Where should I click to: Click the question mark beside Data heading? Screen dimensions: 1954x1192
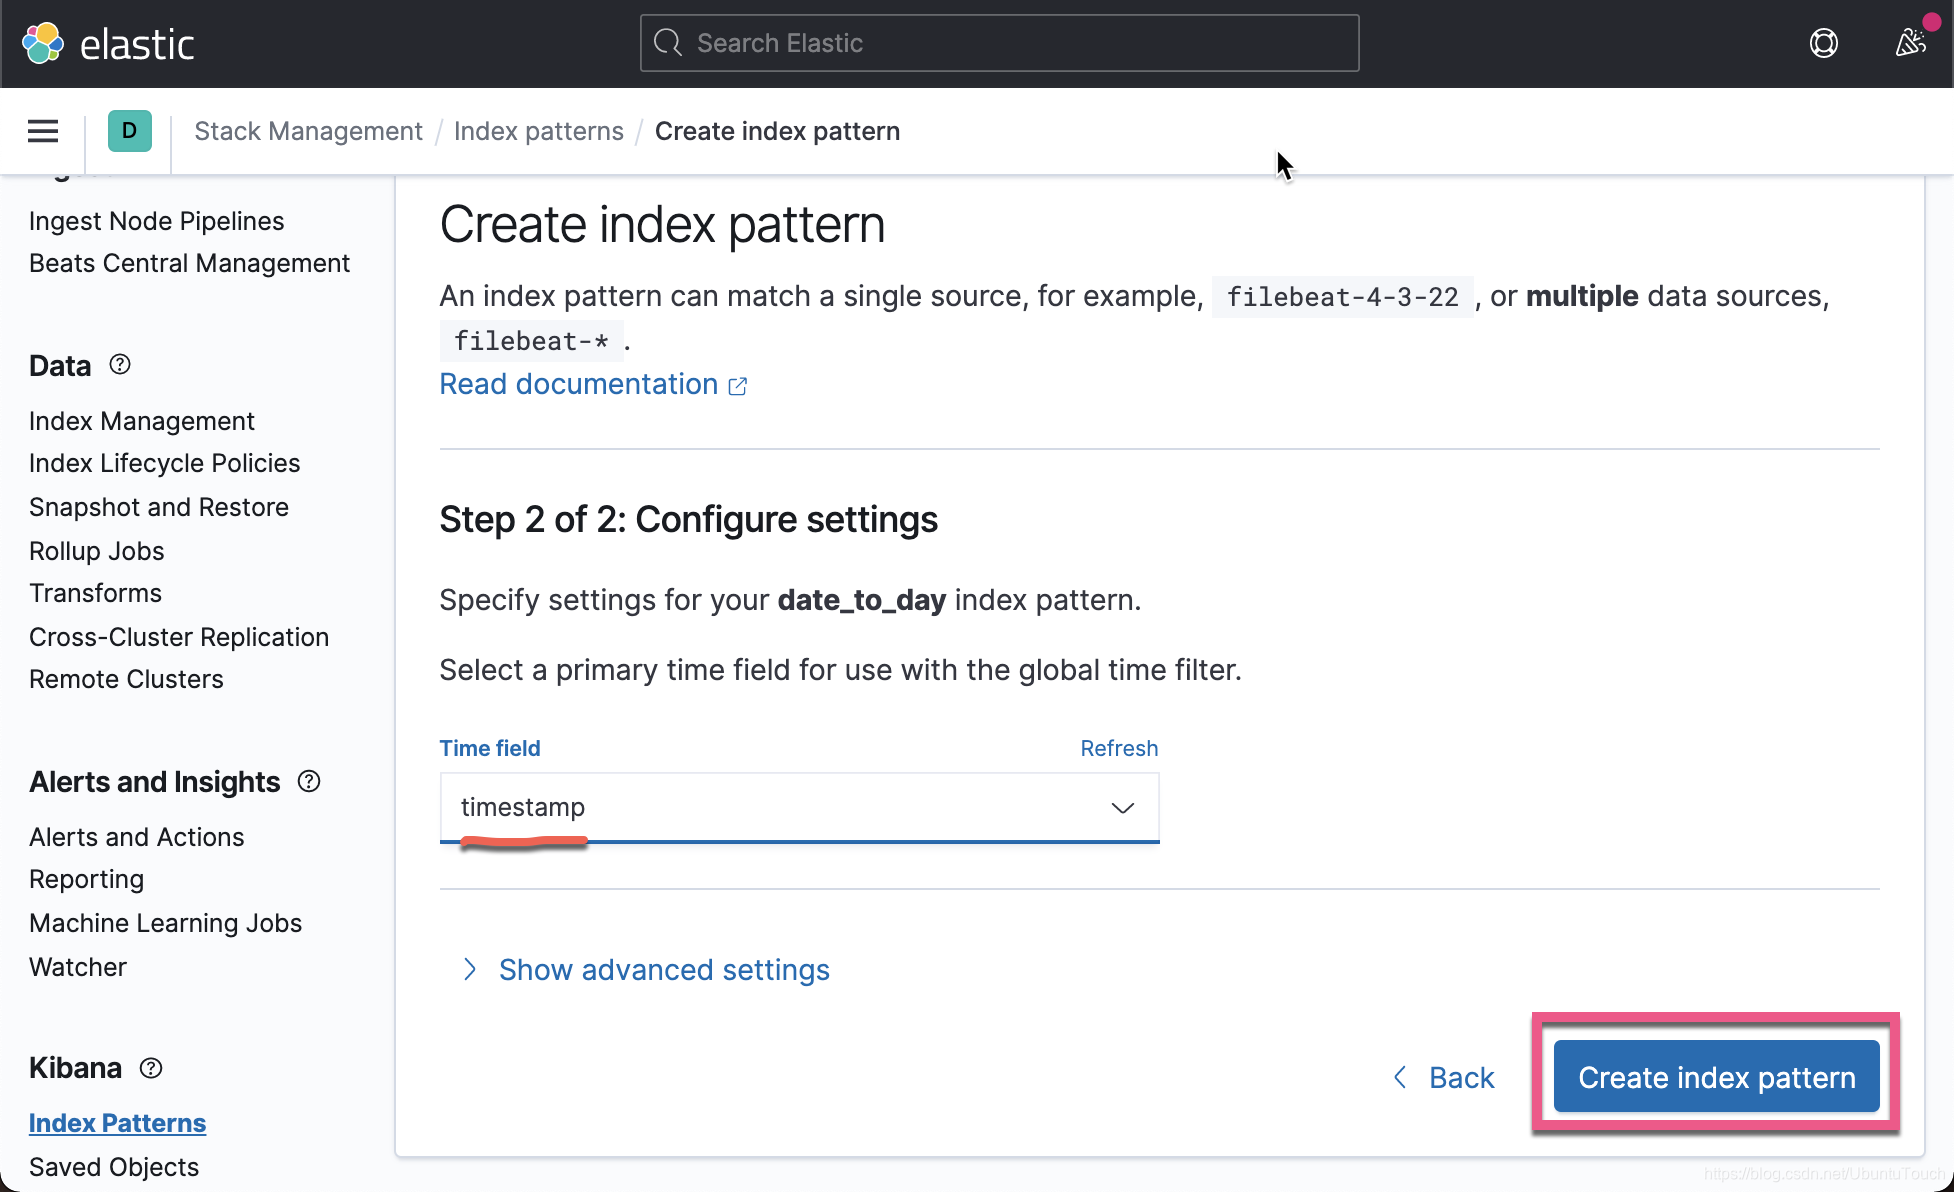point(119,365)
